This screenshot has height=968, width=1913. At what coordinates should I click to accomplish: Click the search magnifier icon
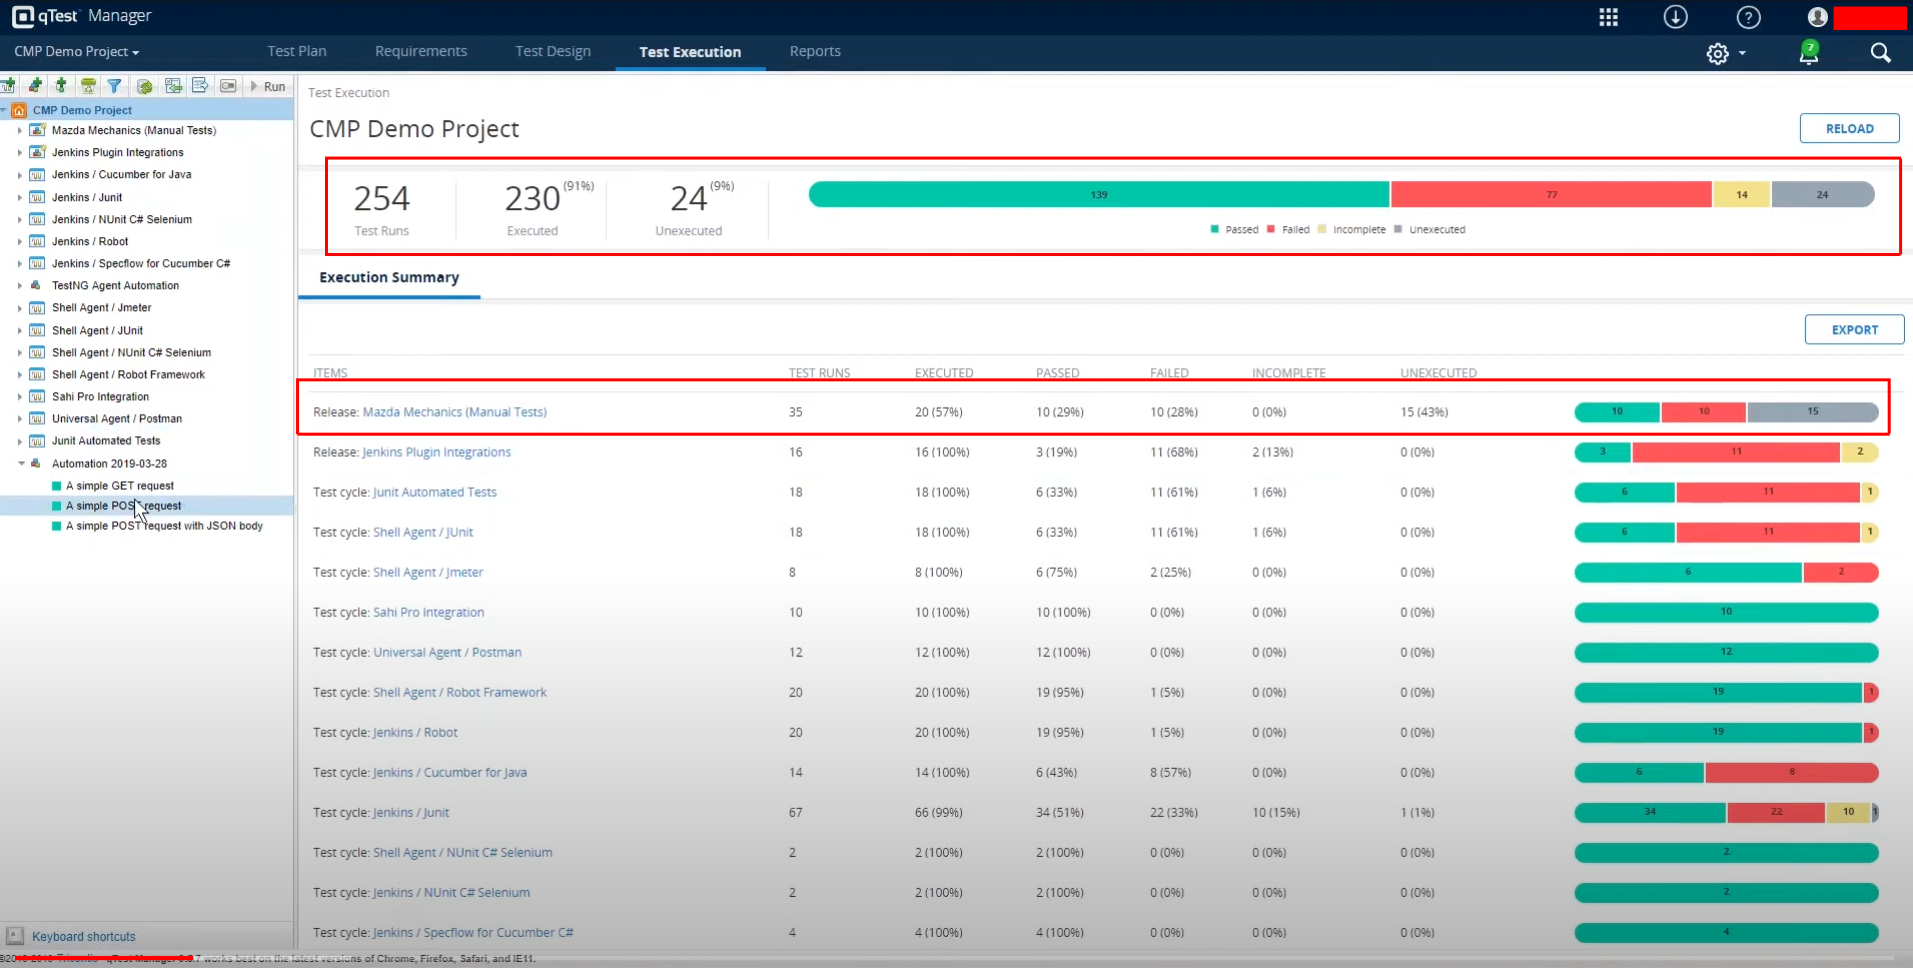pyautogui.click(x=1880, y=53)
